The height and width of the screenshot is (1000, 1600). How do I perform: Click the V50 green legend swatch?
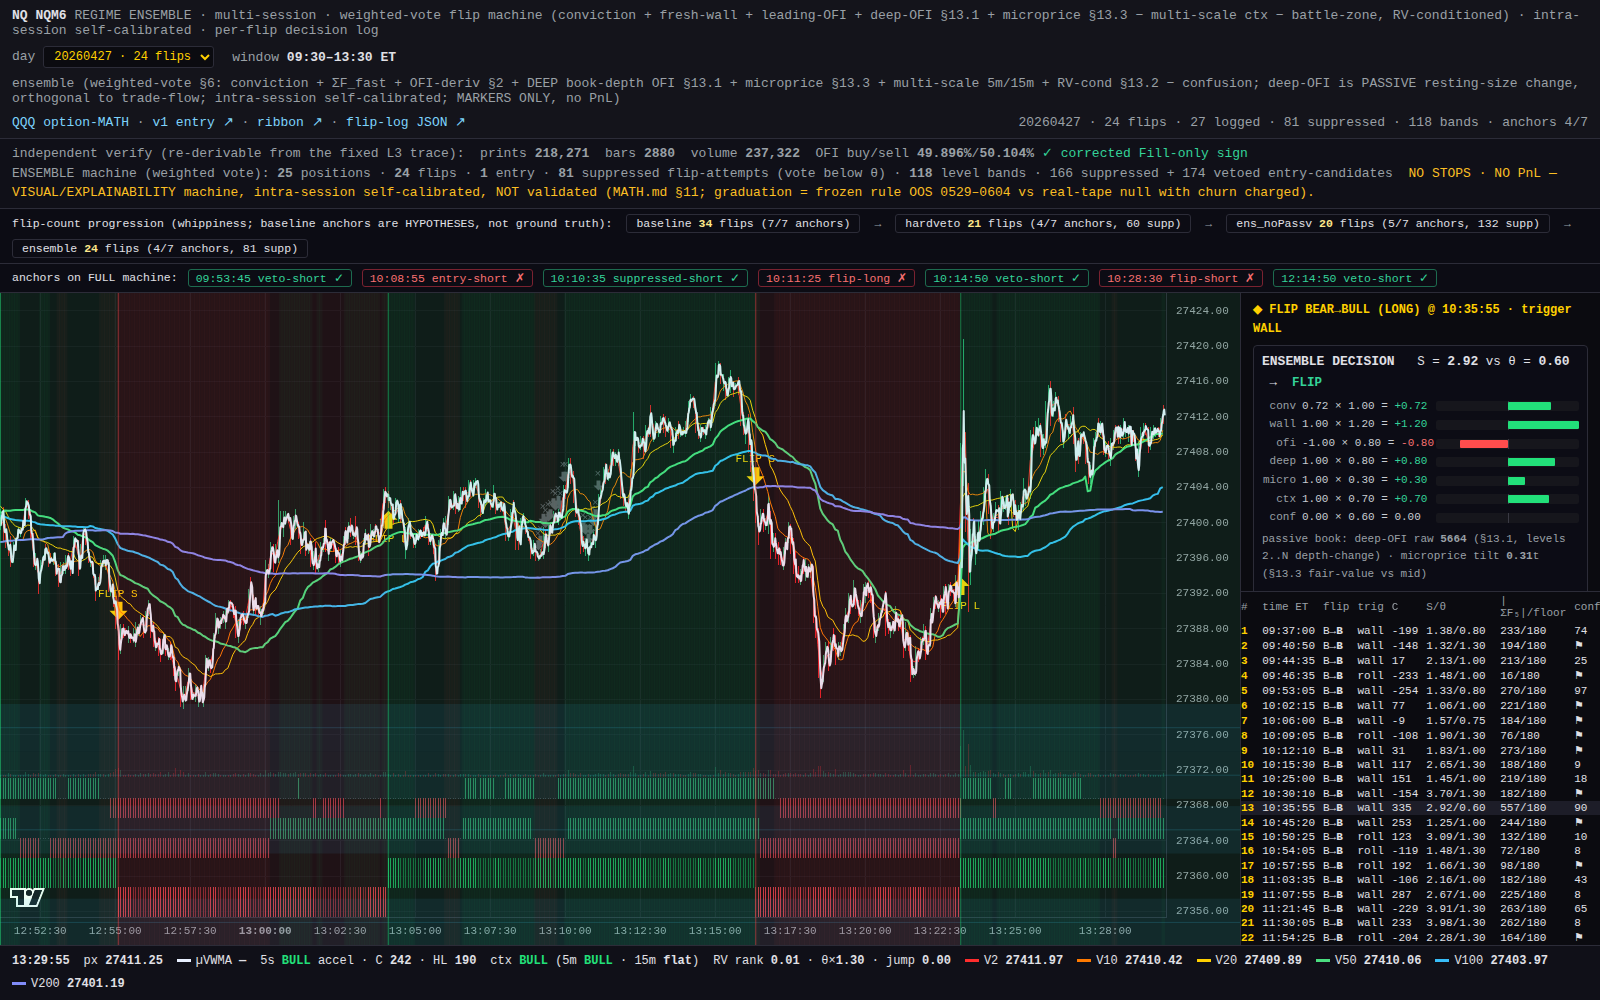click(x=1323, y=960)
